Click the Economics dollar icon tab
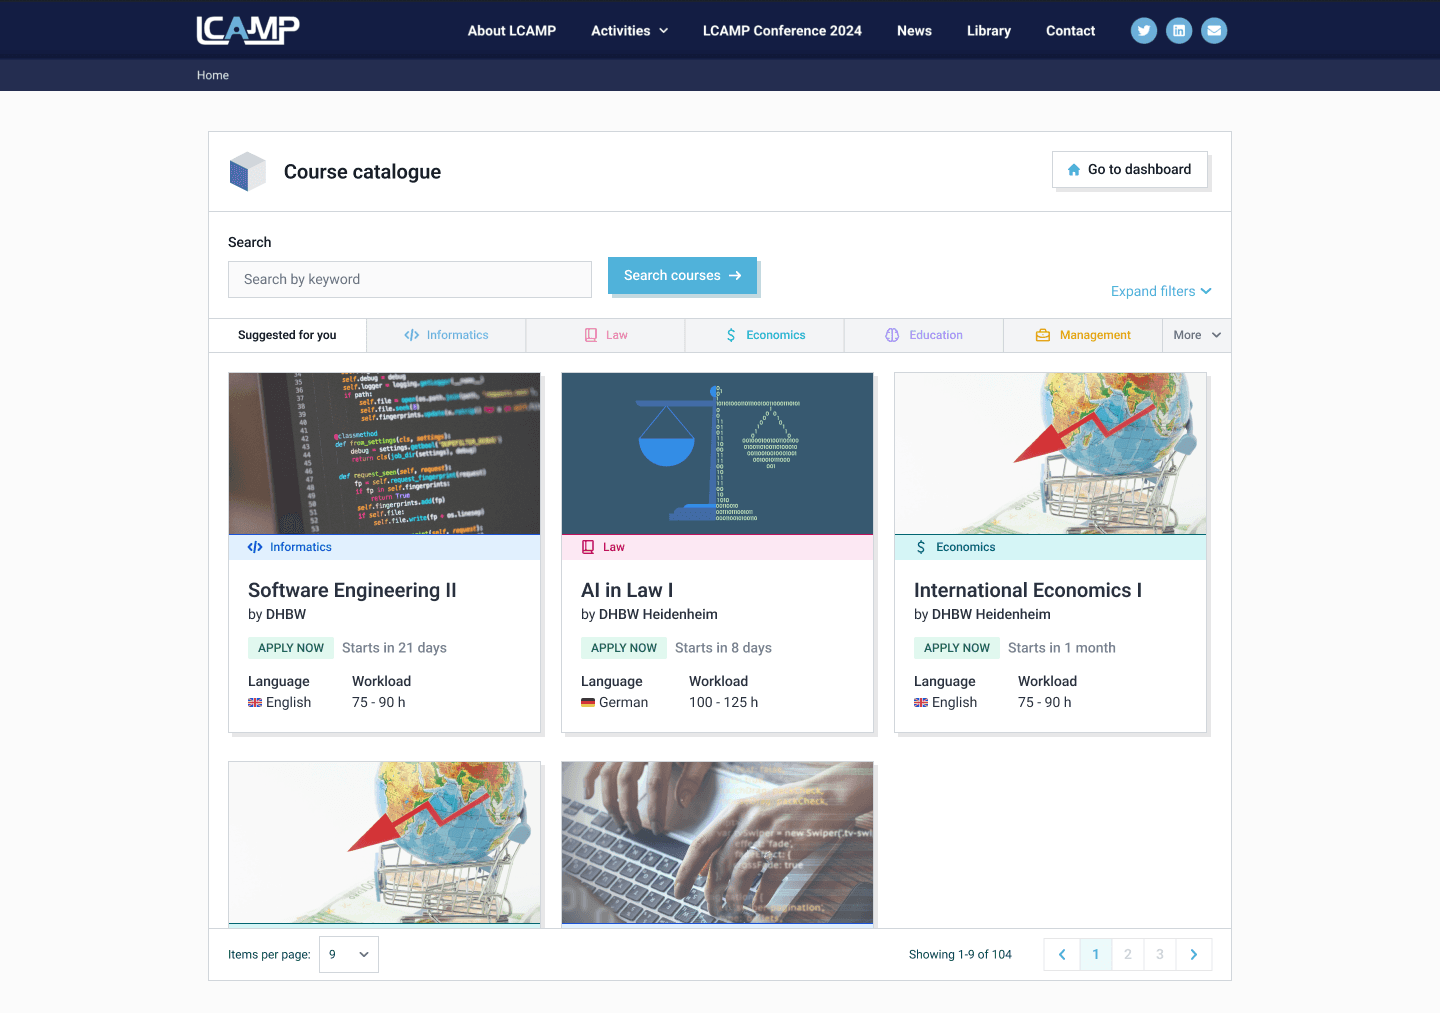This screenshot has height=1013, width=1440. 730,334
